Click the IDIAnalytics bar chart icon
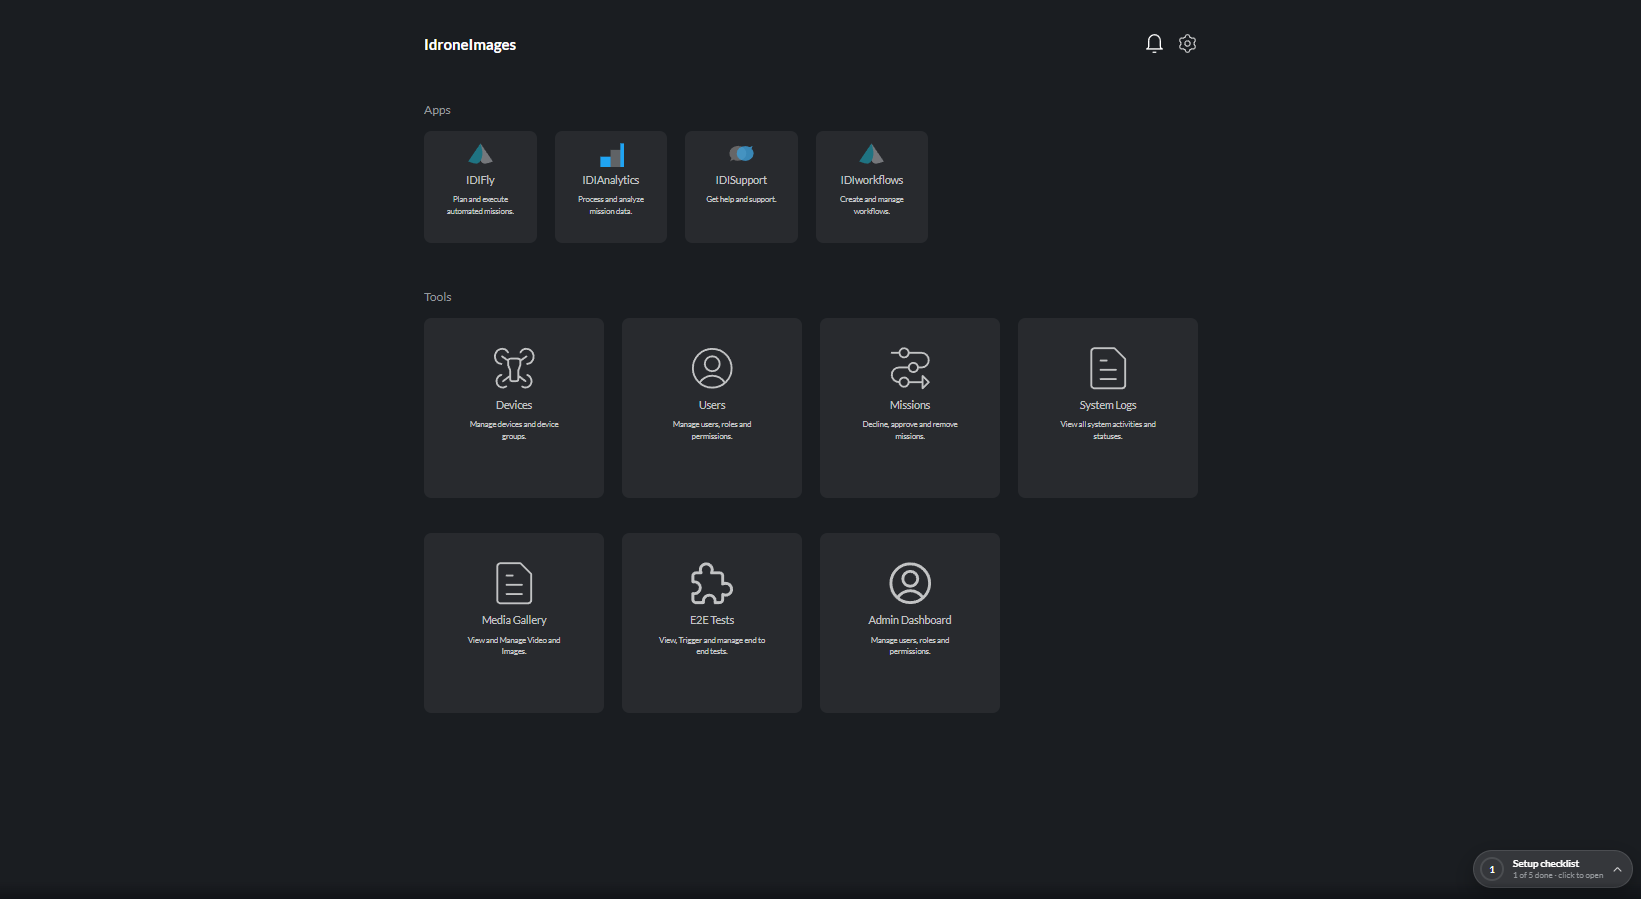The height and width of the screenshot is (899, 1641). pyautogui.click(x=611, y=155)
